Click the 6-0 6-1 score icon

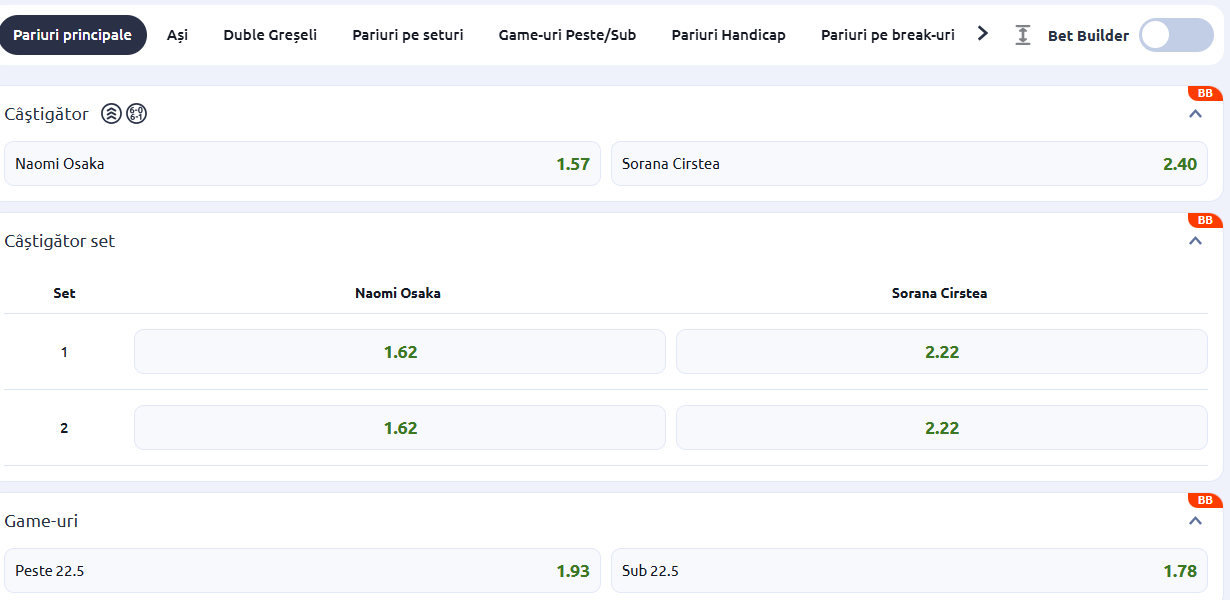(137, 114)
